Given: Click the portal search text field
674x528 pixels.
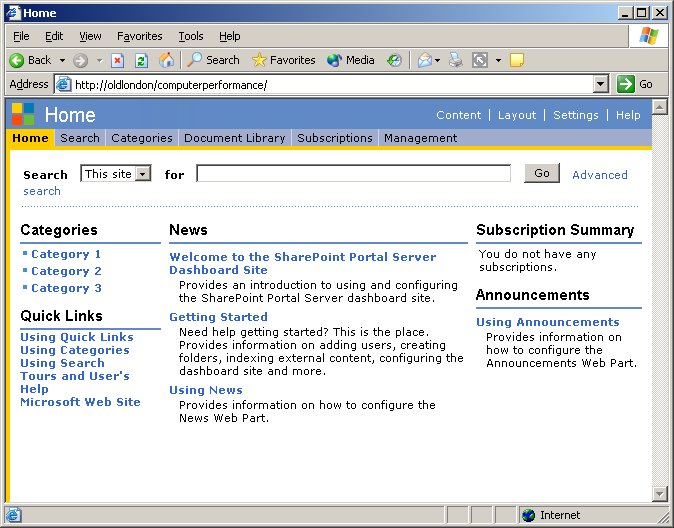Looking at the screenshot, I should point(353,173).
